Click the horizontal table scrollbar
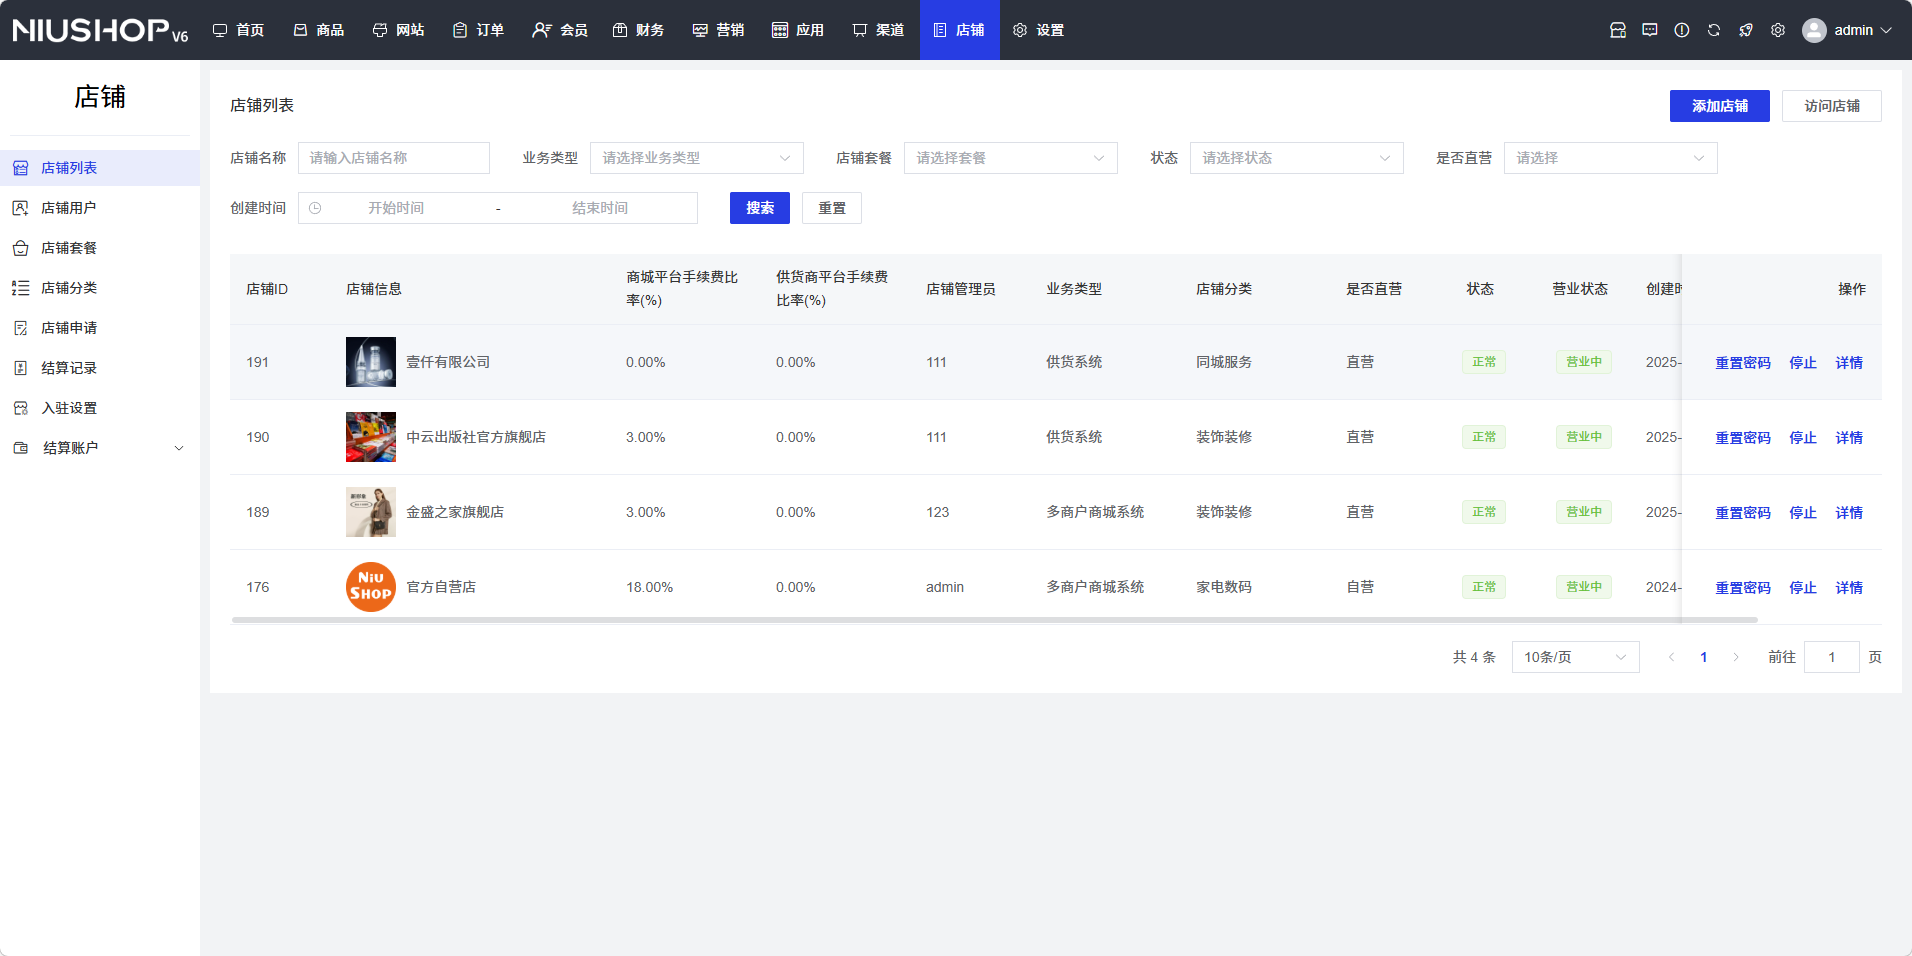 (994, 620)
